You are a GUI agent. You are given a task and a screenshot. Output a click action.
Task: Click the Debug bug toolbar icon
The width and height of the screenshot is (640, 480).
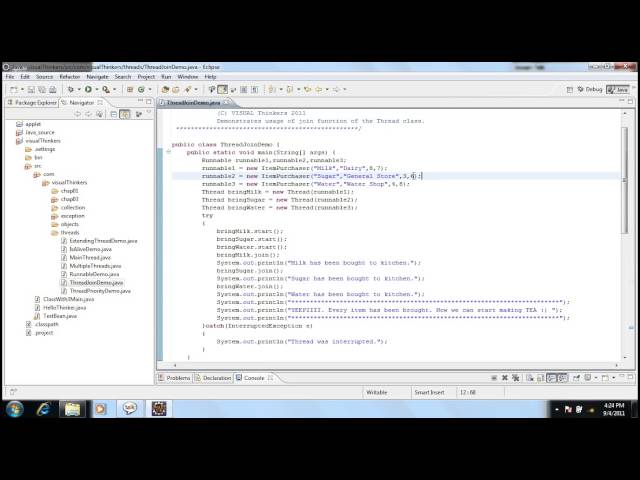click(71, 89)
